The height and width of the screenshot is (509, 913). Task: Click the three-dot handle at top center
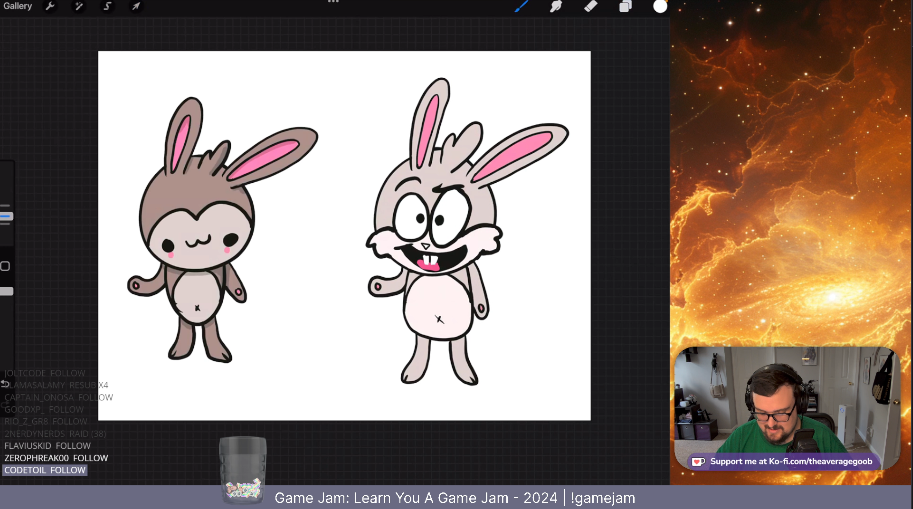pos(334,2)
